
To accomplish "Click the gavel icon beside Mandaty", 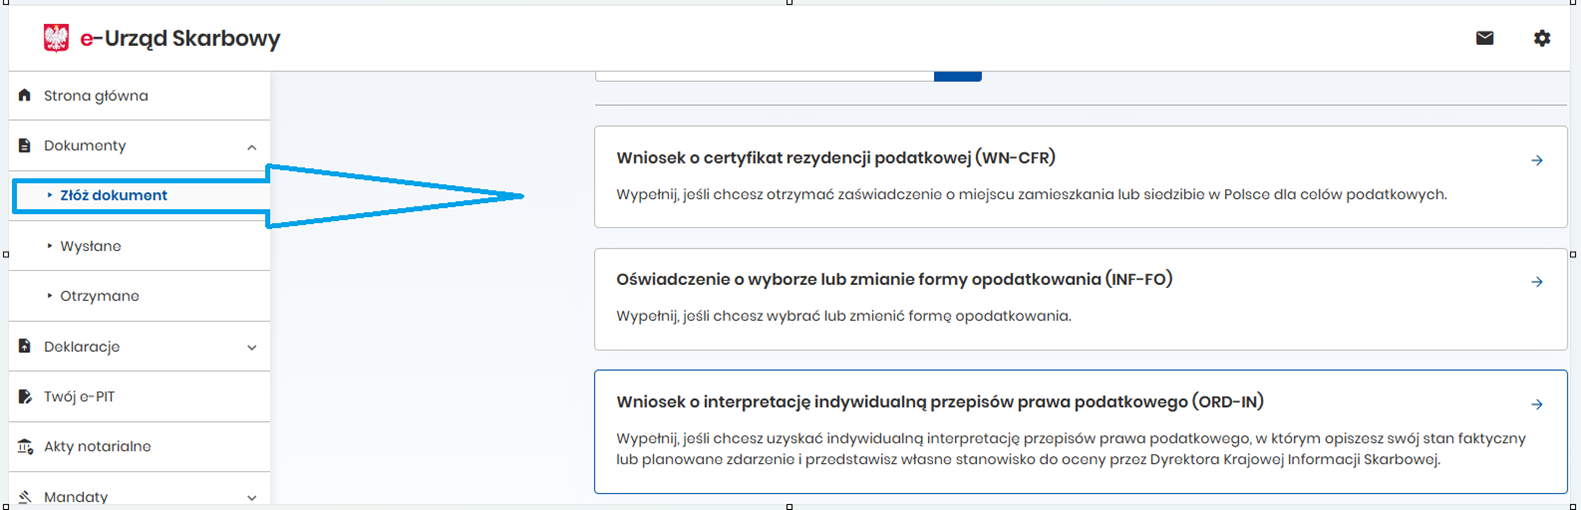I will tap(25, 496).
